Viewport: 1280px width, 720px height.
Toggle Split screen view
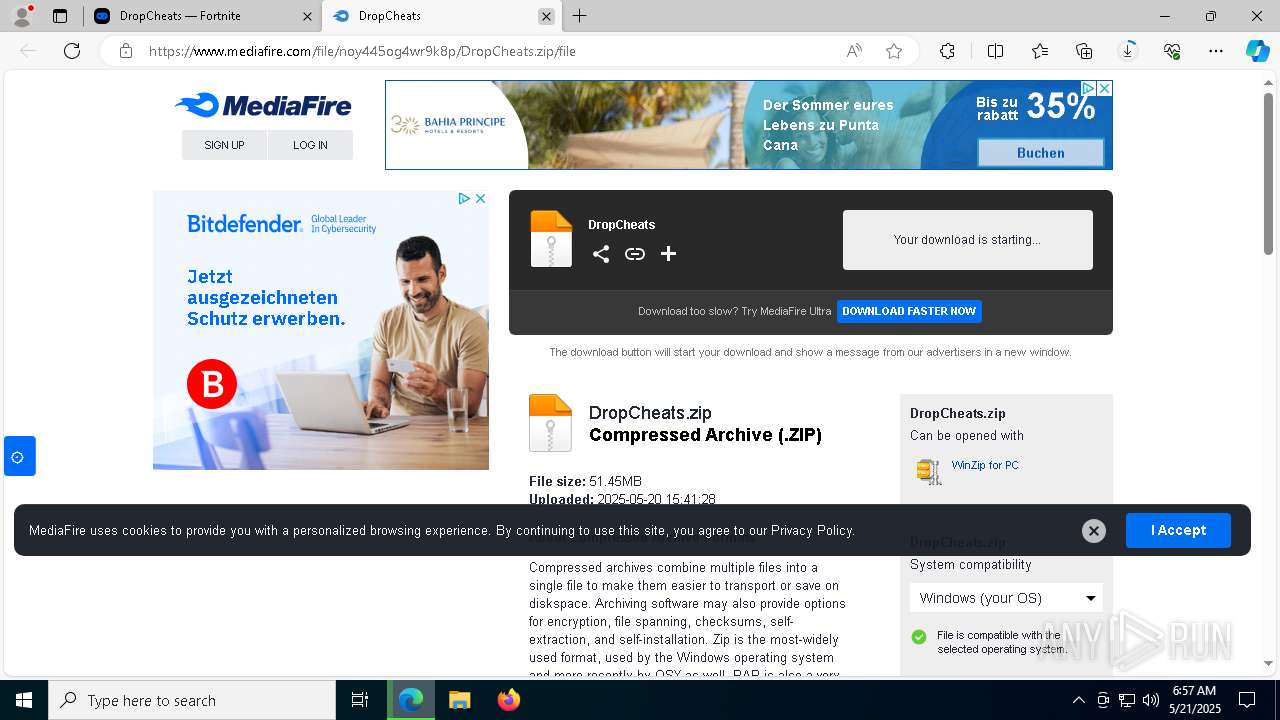995,51
